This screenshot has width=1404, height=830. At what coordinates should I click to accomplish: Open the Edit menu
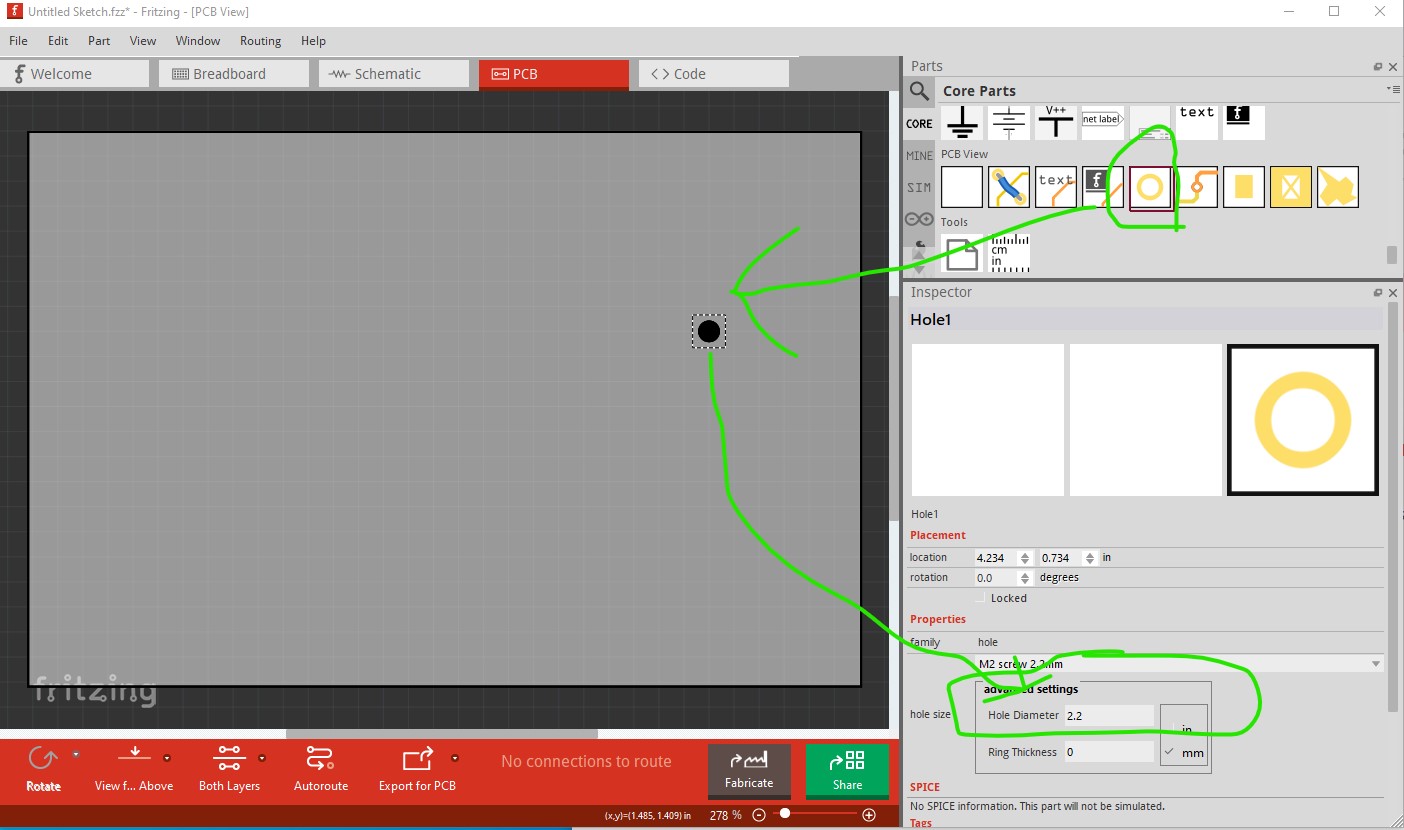click(x=58, y=41)
